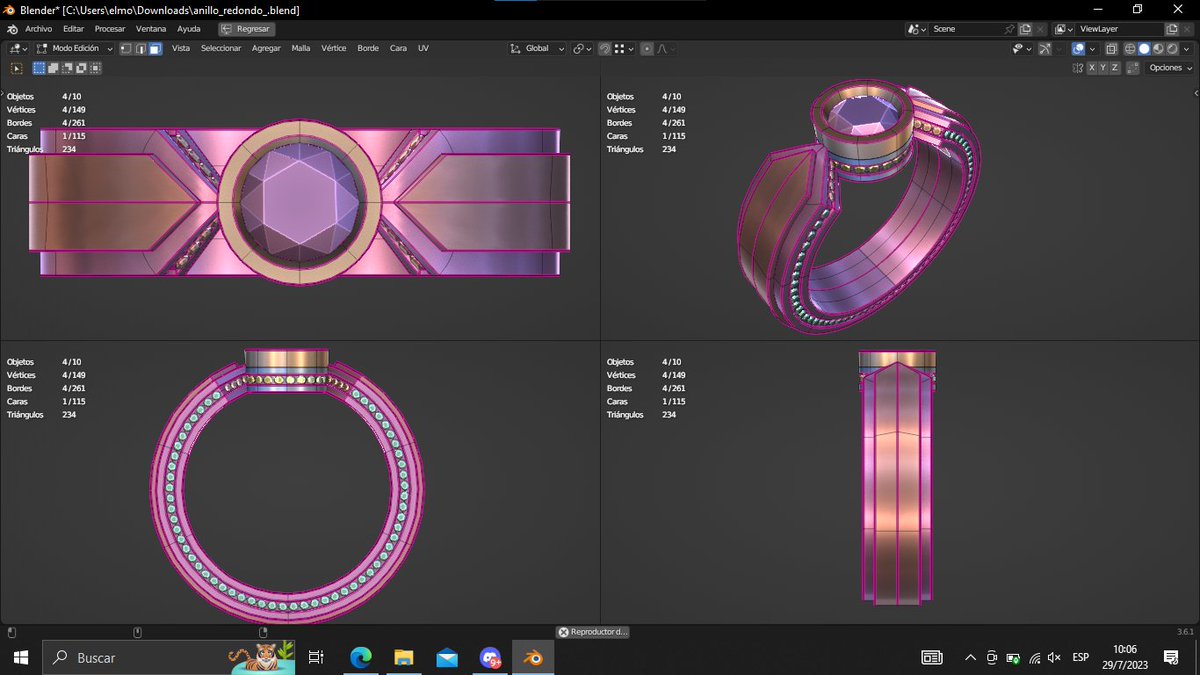Image resolution: width=1200 pixels, height=675 pixels.
Task: Open the Windows notification center
Action: click(1171, 657)
